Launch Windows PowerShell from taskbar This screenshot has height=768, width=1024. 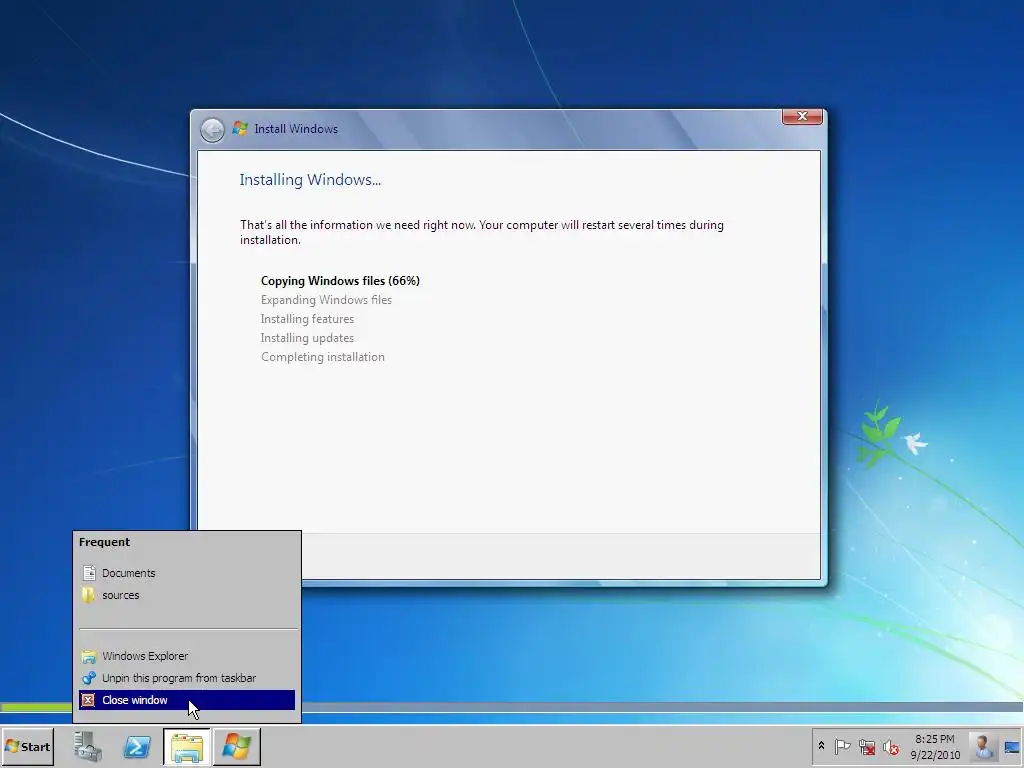click(137, 746)
